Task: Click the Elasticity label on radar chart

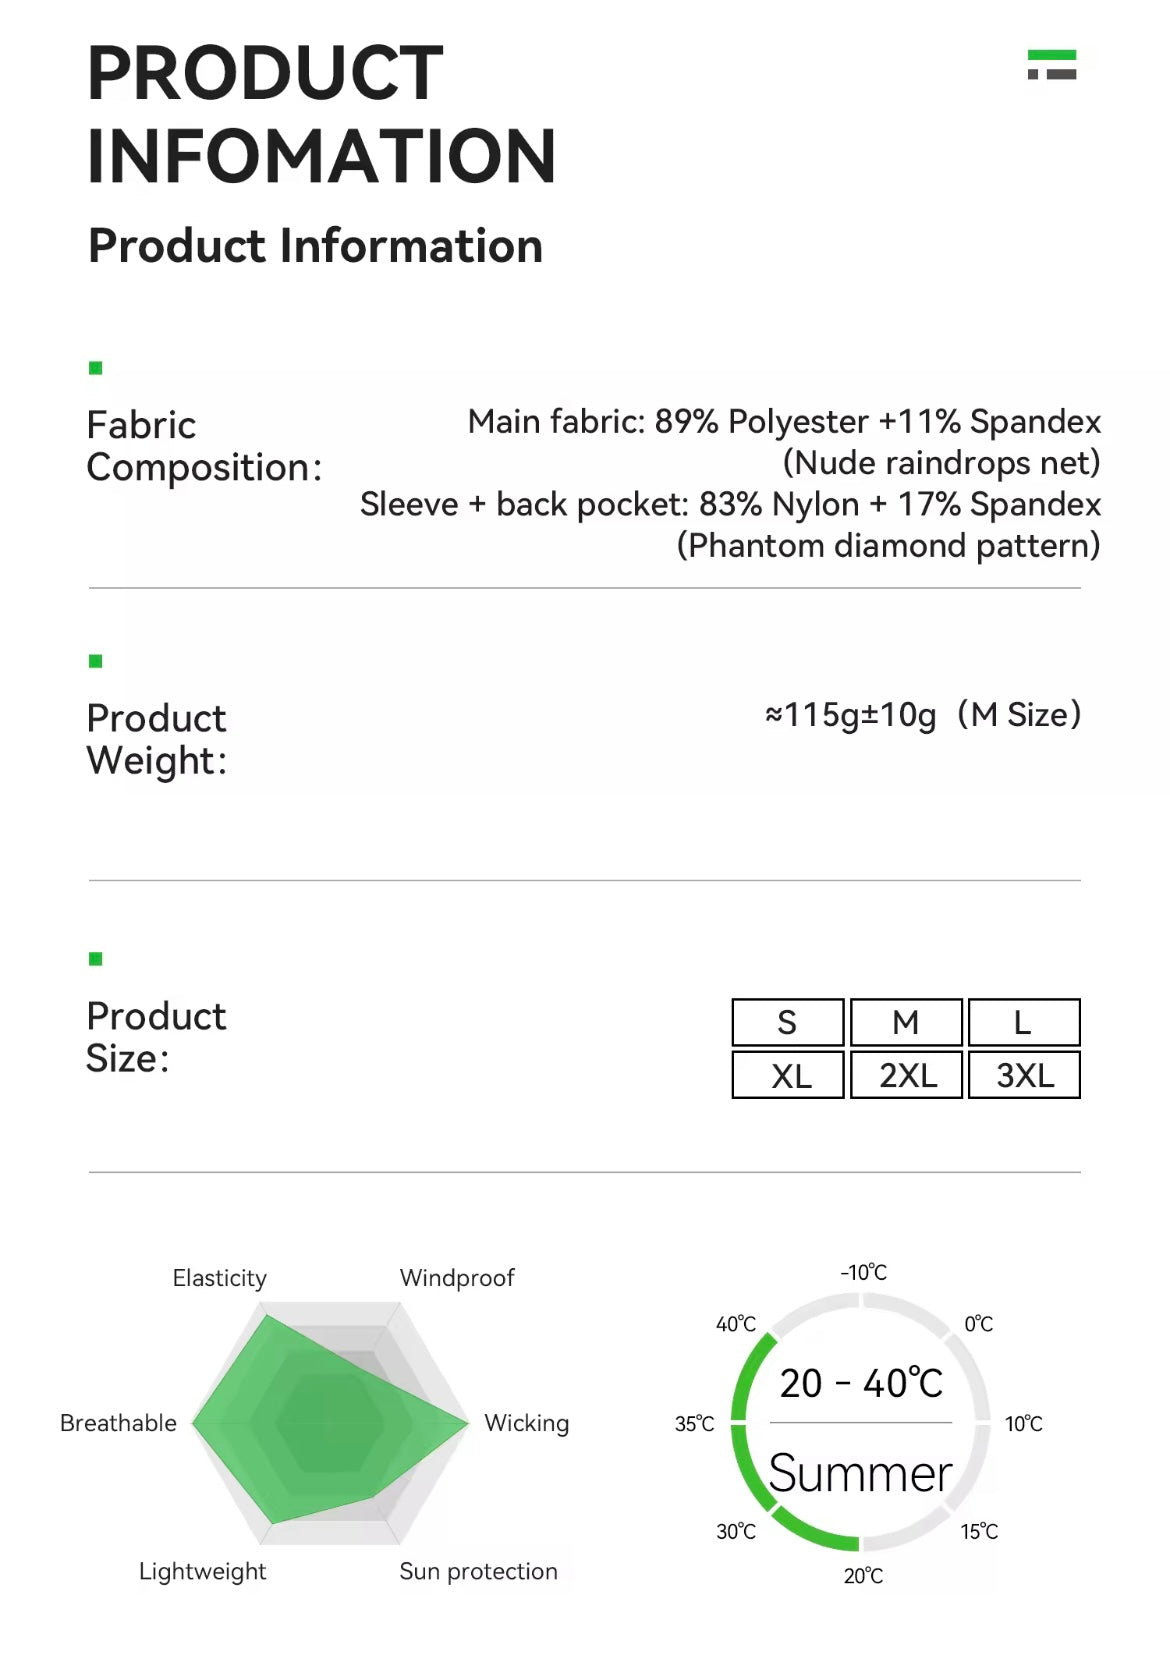Action: 220,1278
